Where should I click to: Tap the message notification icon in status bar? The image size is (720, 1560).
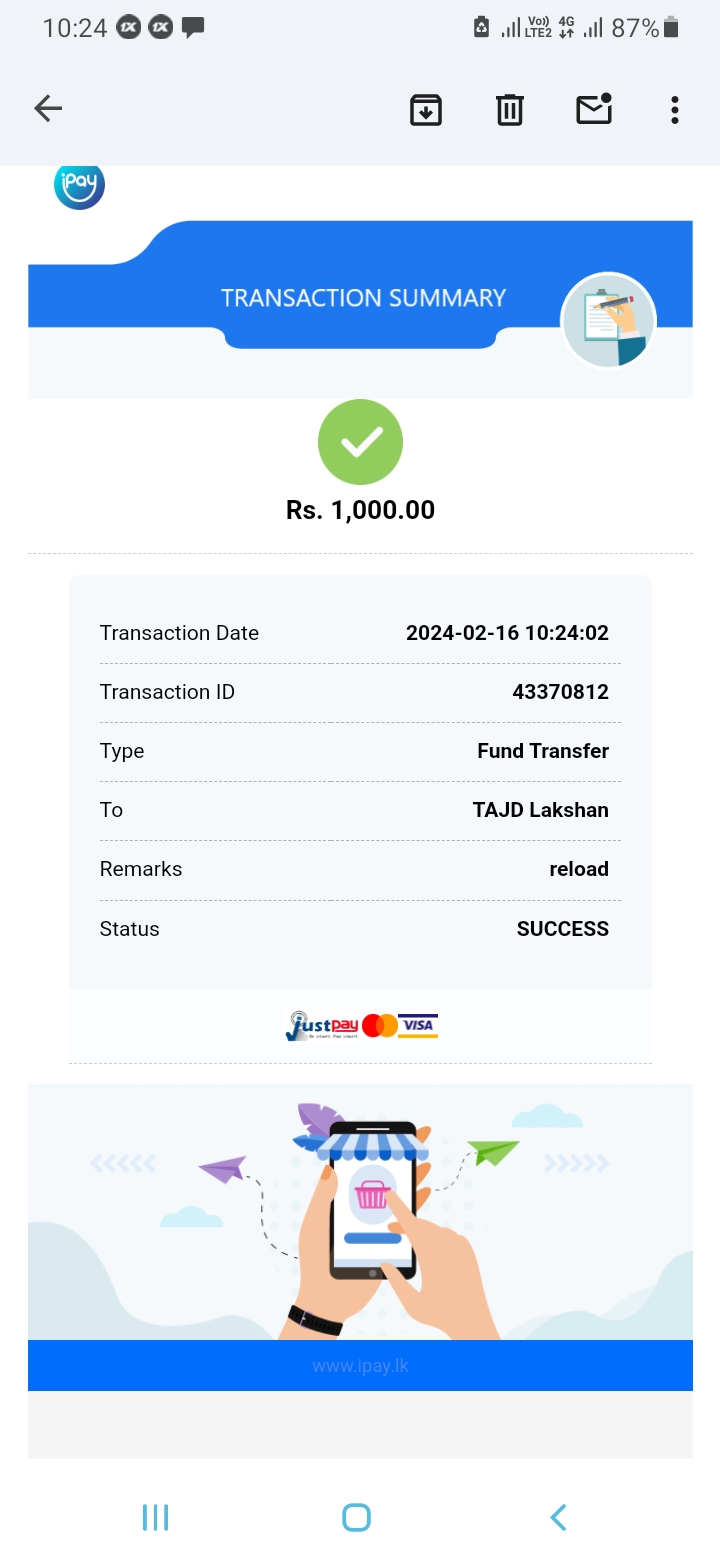[193, 28]
